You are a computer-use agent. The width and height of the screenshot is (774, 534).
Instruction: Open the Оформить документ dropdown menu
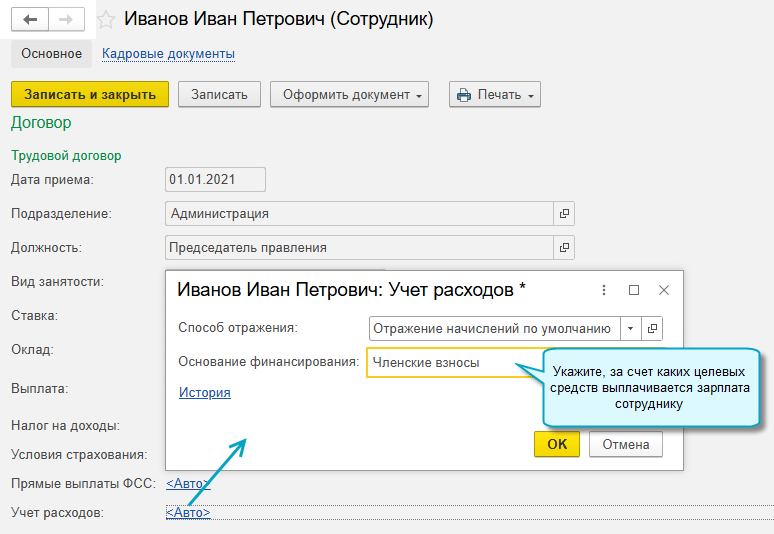349,94
